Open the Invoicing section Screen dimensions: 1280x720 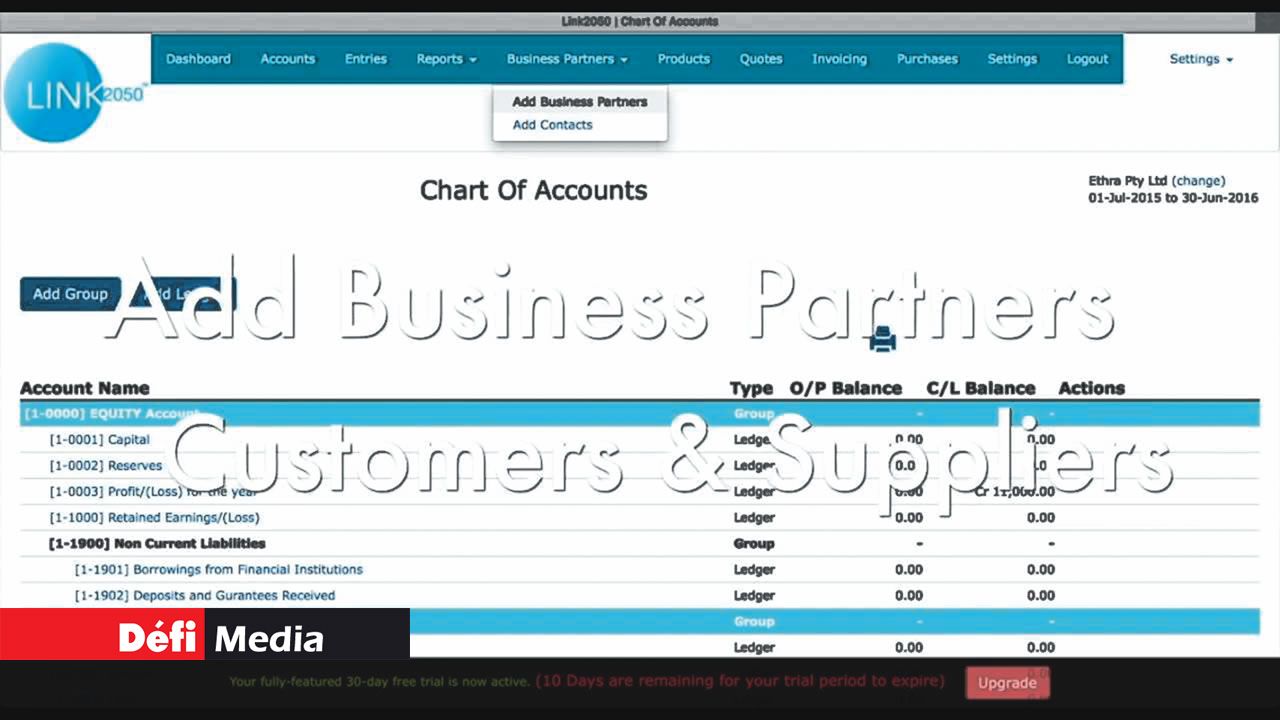point(839,59)
